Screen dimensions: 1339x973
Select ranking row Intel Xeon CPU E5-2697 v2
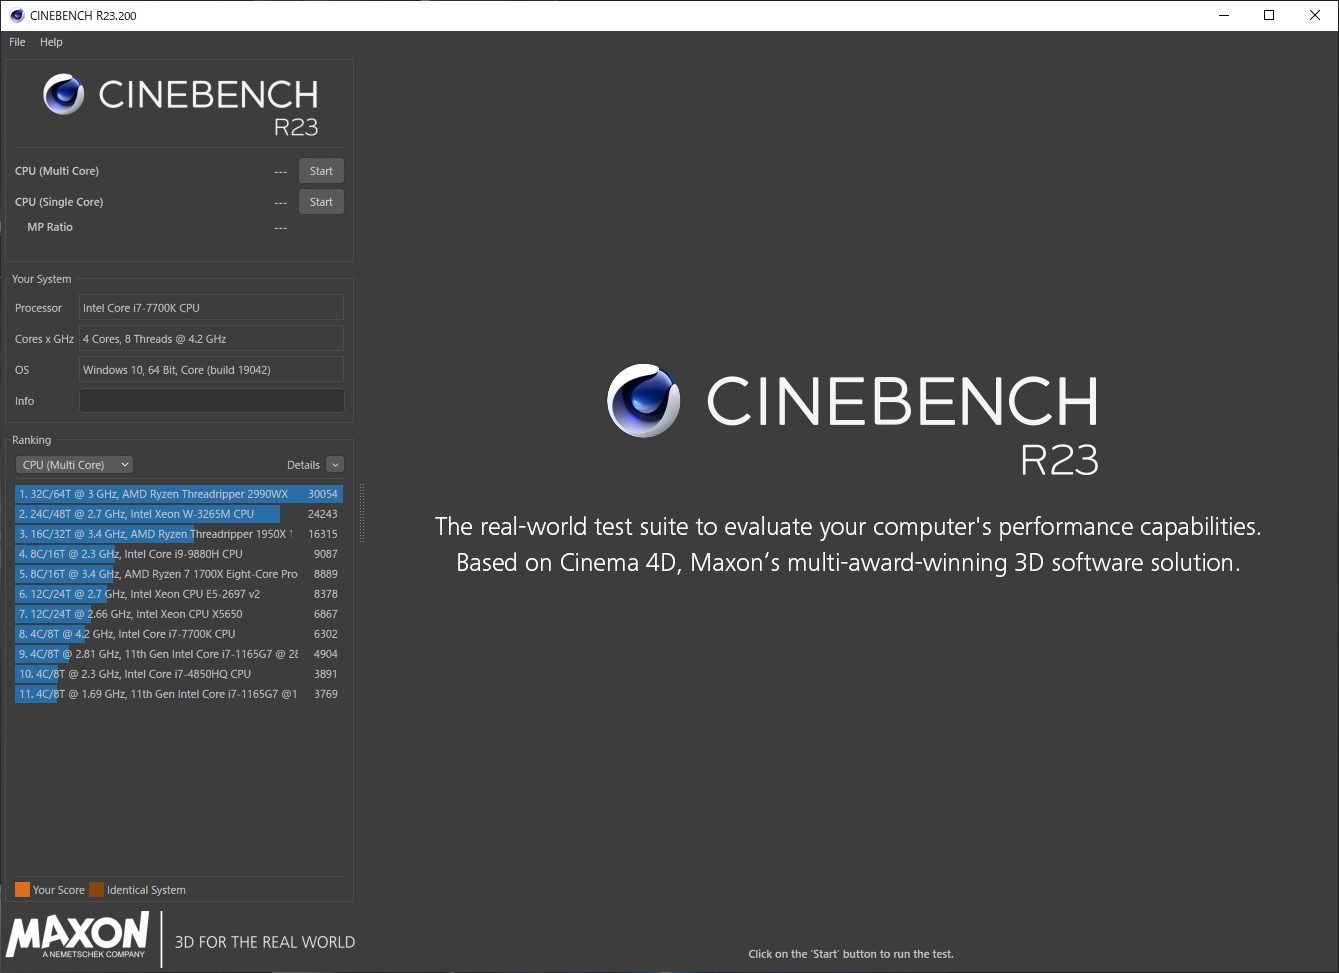[x=179, y=594]
